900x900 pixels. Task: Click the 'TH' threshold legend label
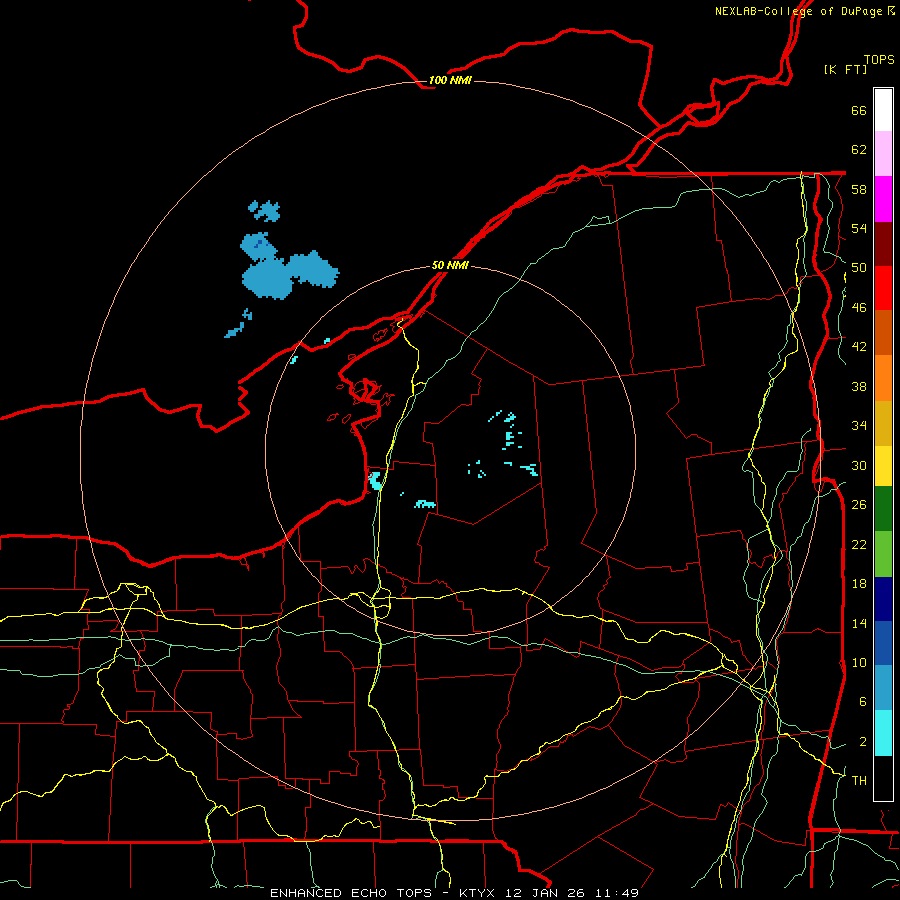[859, 781]
